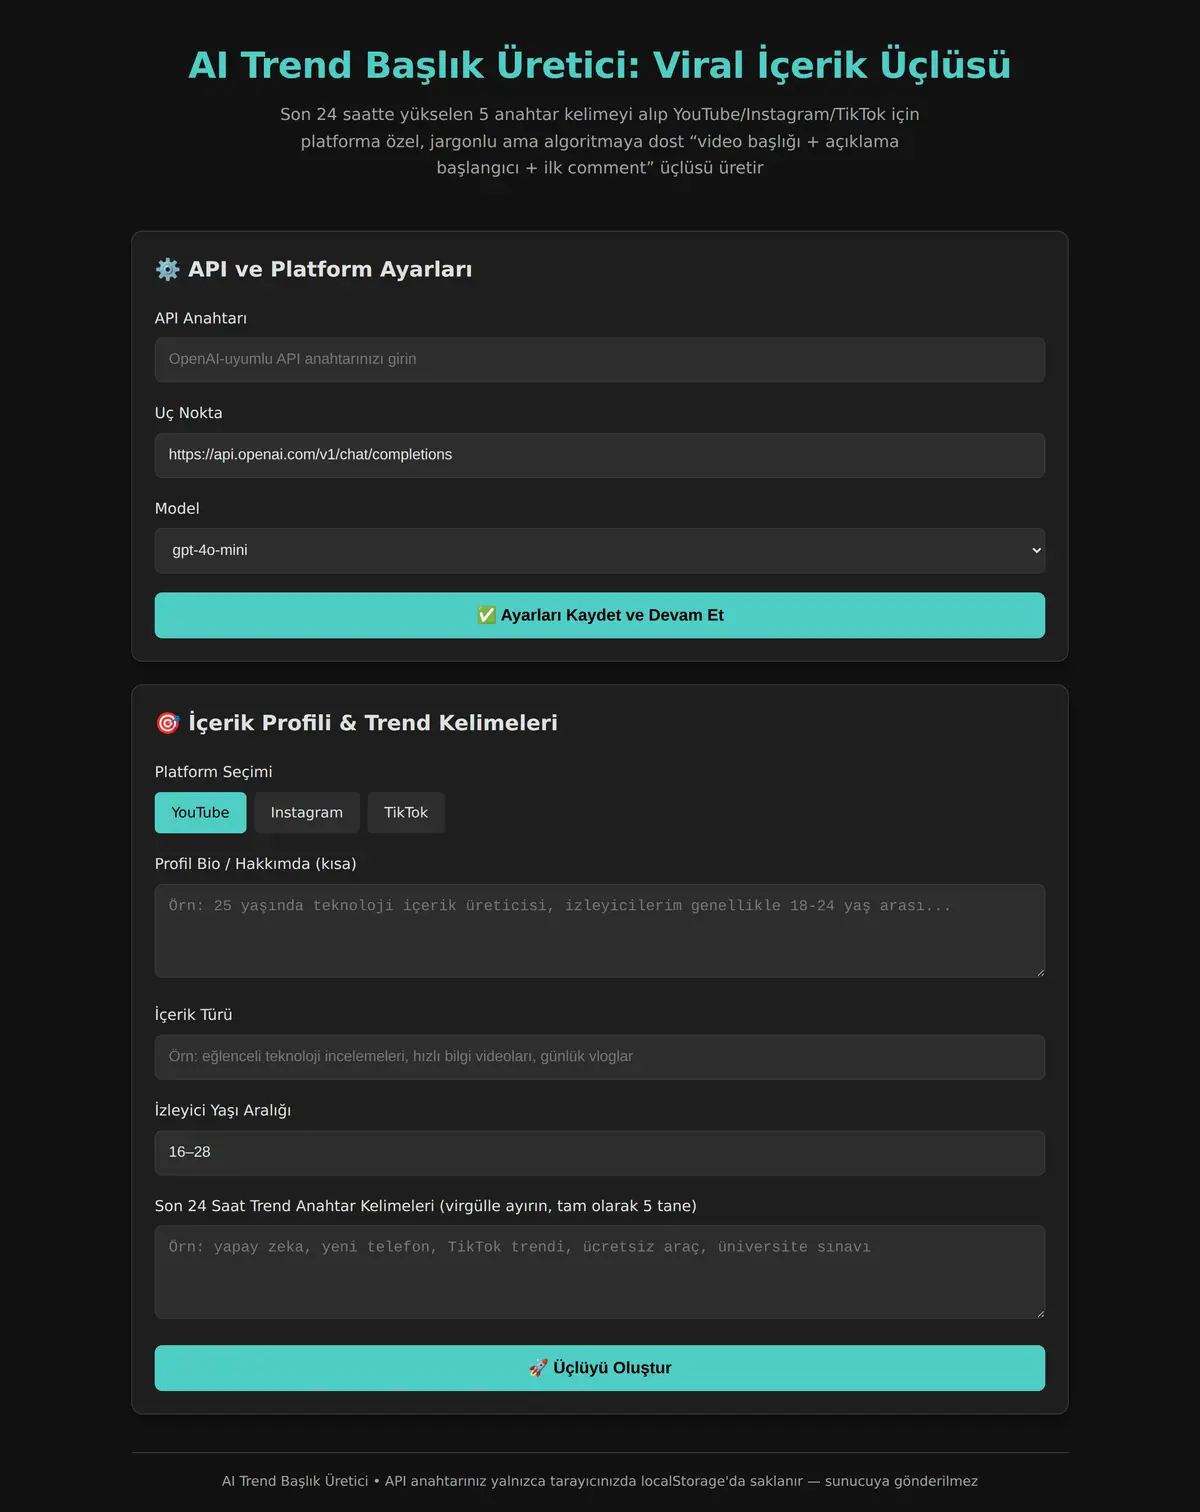Open the Model dropdown showing gpt-4o-mini

pos(600,551)
